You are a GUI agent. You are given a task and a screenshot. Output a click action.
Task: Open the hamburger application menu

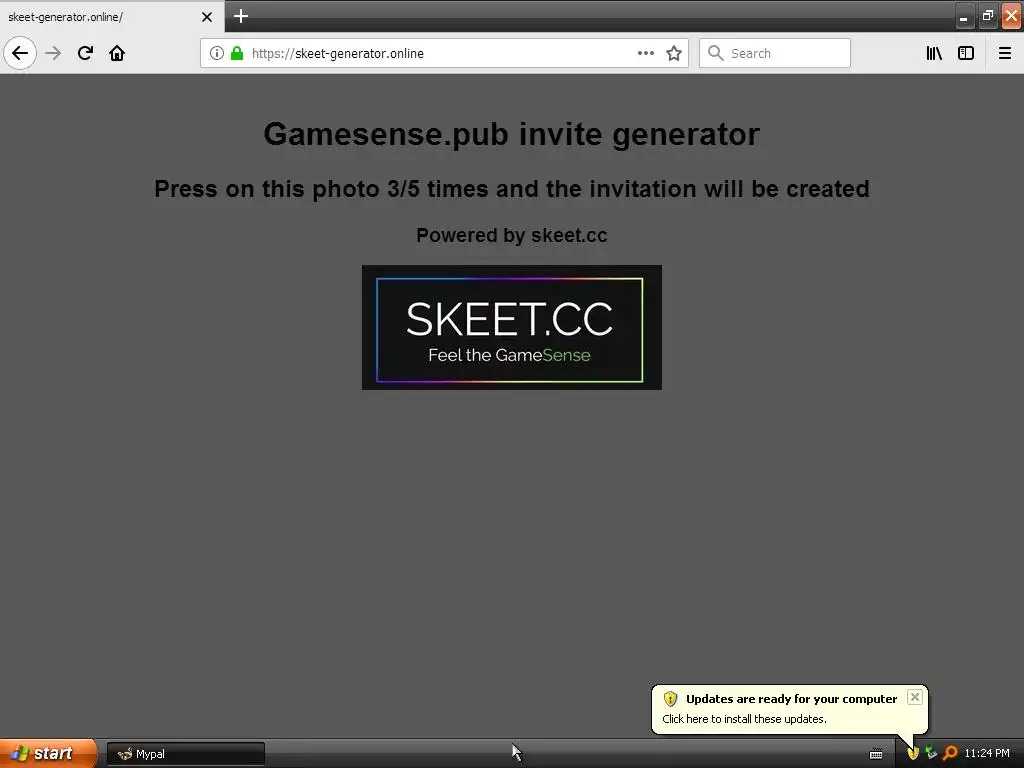[1004, 53]
